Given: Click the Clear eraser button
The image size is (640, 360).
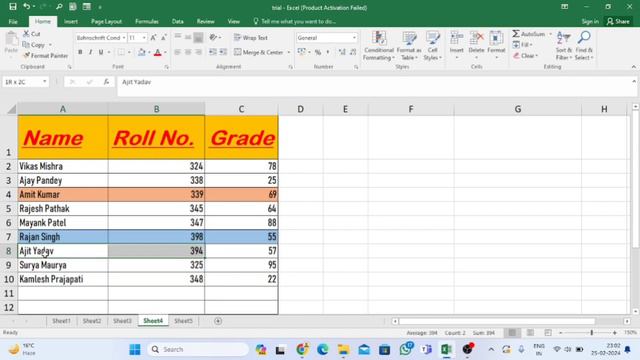Looking at the screenshot, I should pyautogui.click(x=526, y=56).
